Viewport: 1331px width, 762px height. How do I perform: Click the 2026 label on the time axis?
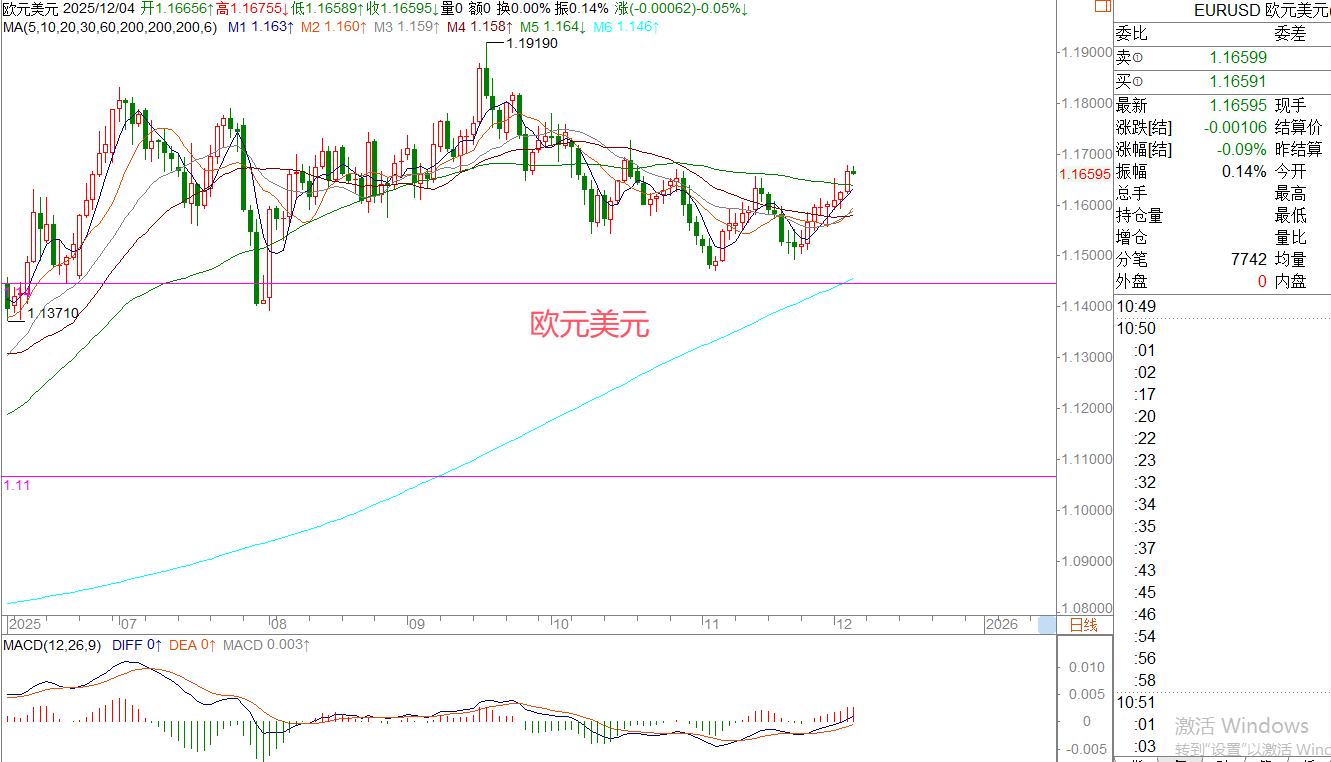click(x=1001, y=624)
